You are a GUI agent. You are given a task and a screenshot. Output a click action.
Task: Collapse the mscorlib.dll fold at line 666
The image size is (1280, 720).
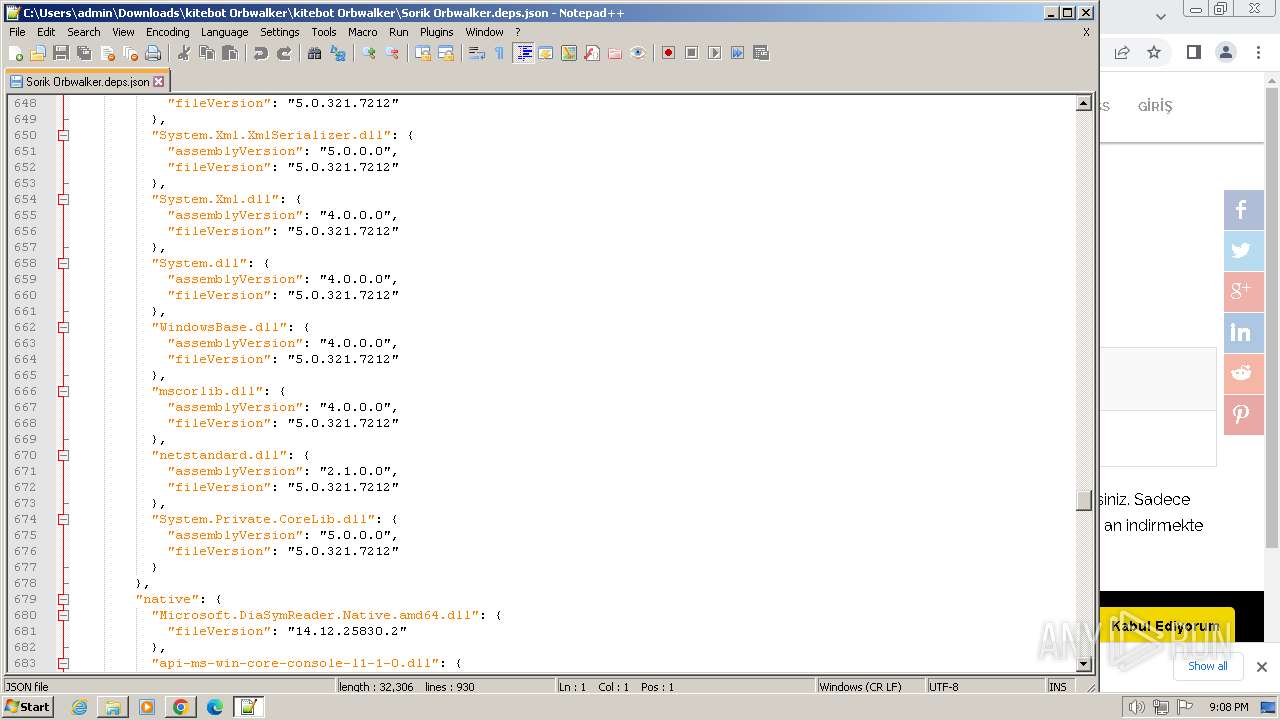[63, 391]
